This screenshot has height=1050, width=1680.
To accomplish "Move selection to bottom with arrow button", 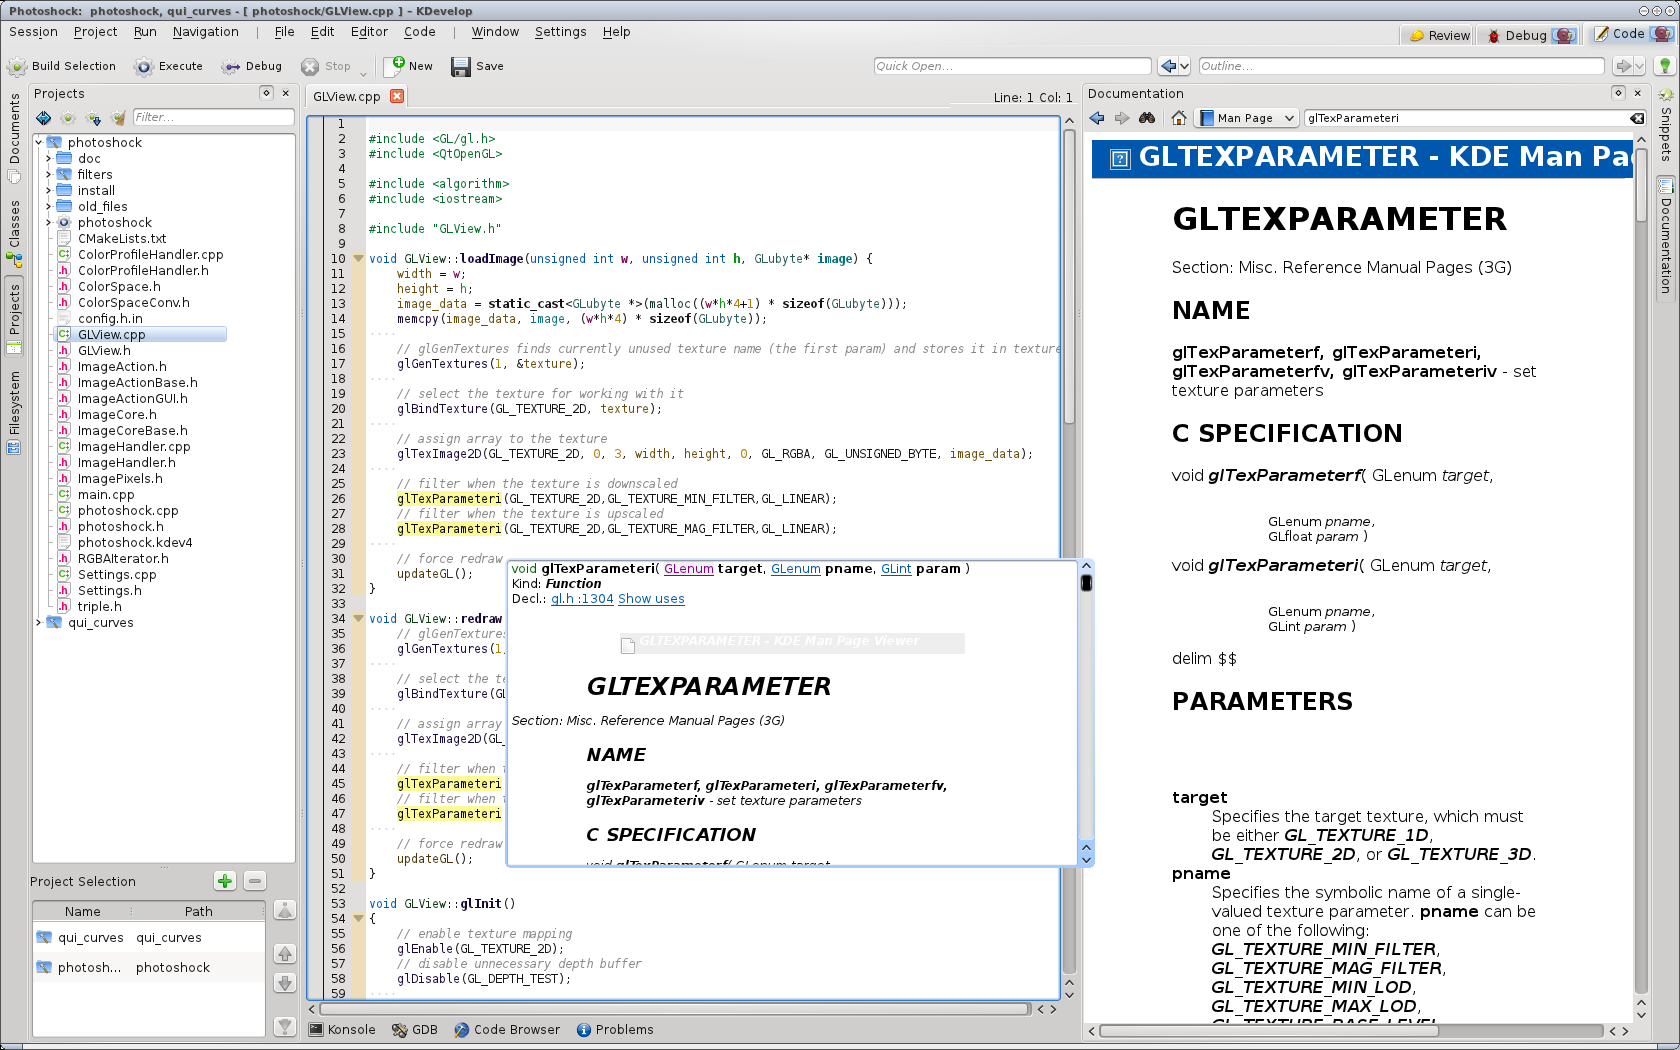I will pos(285,1026).
